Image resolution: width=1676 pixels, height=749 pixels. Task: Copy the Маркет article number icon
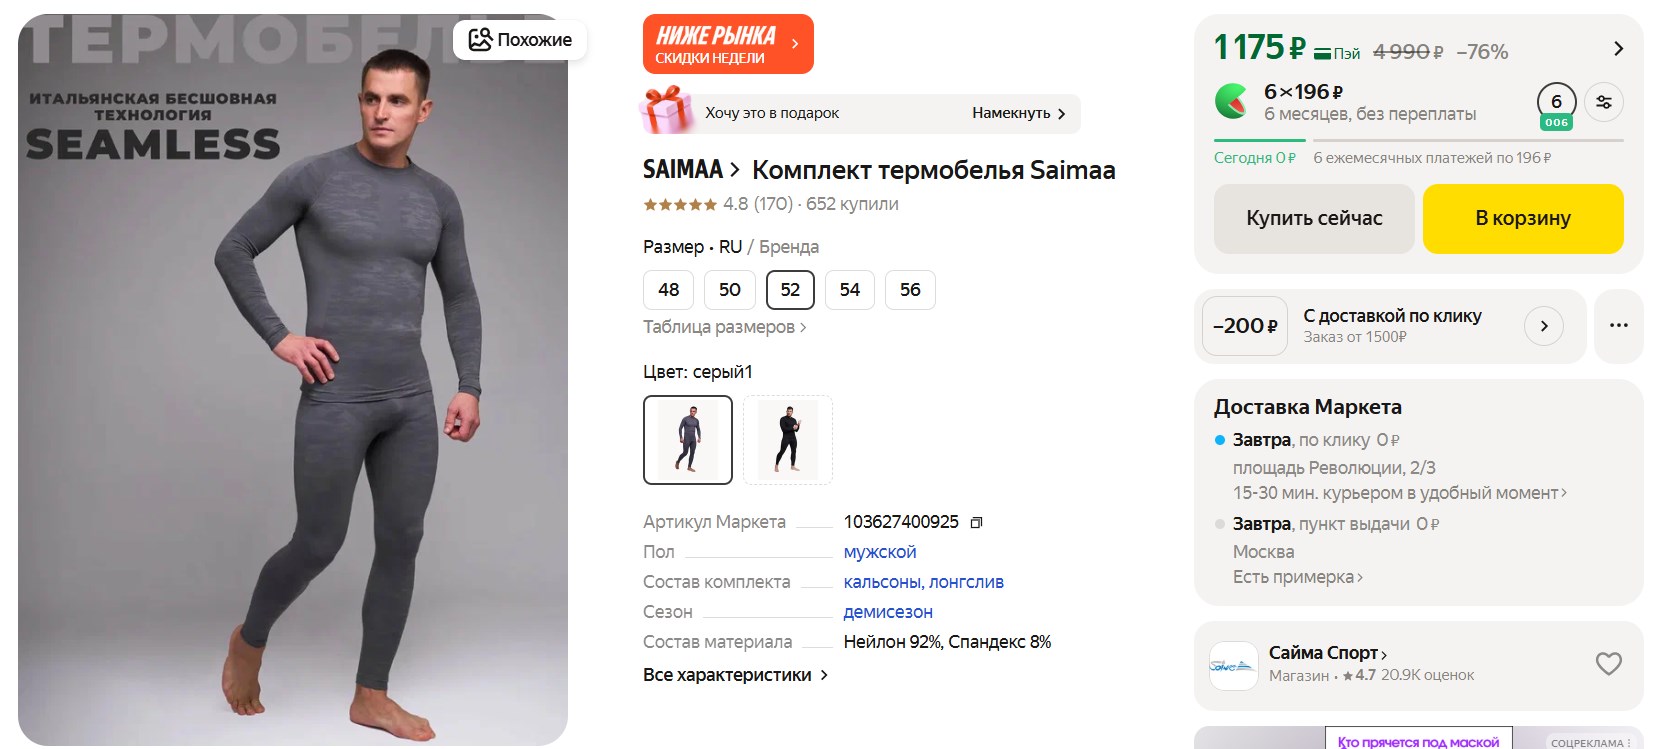(x=977, y=522)
